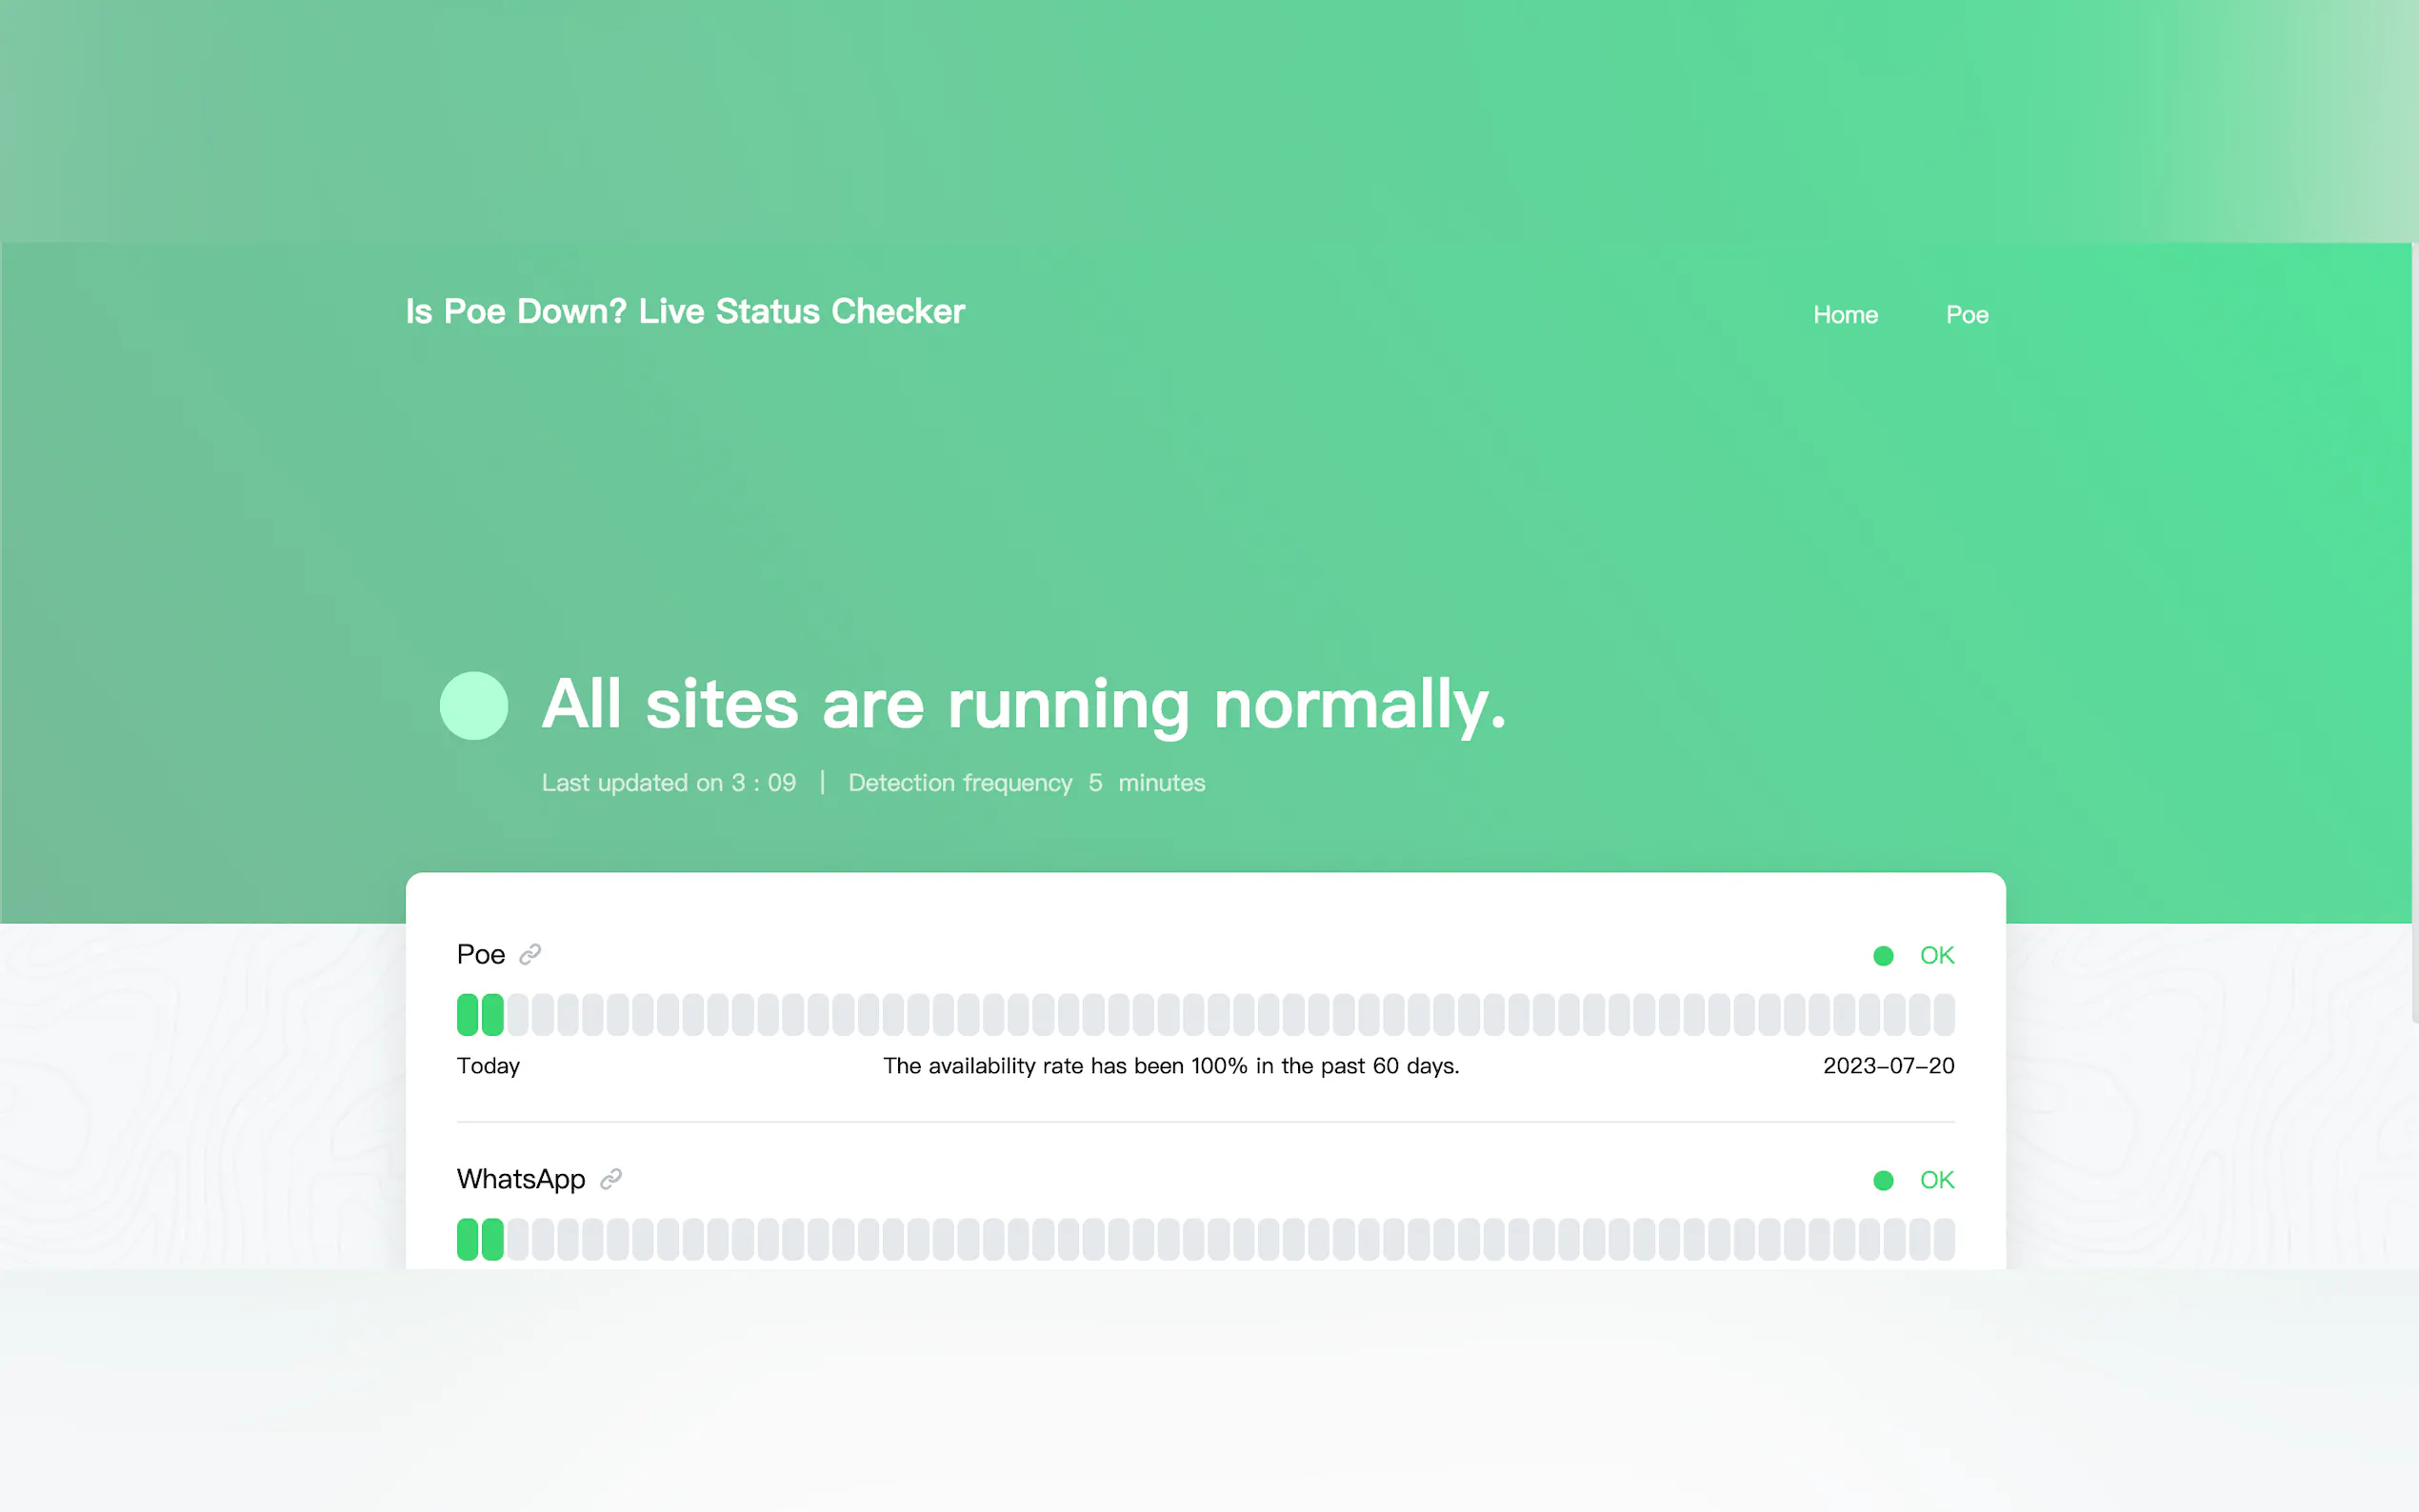Viewport: 2419px width, 1512px height.
Task: Click the second green bar in Poe's history
Action: (492, 1014)
